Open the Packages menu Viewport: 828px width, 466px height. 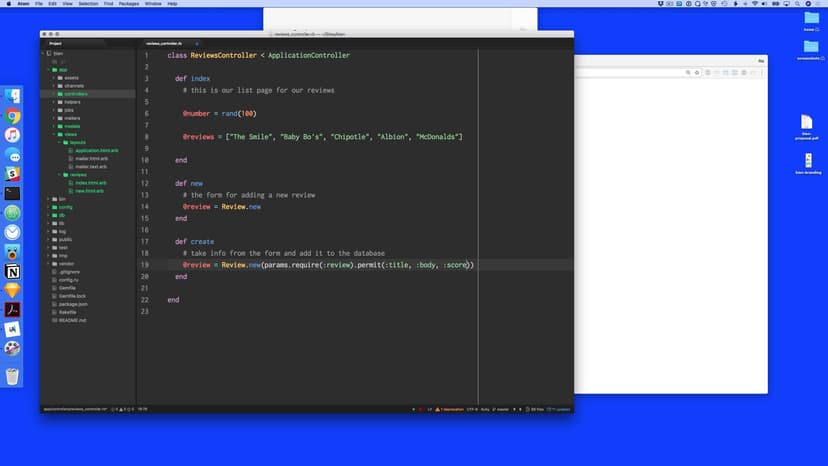tap(129, 4)
